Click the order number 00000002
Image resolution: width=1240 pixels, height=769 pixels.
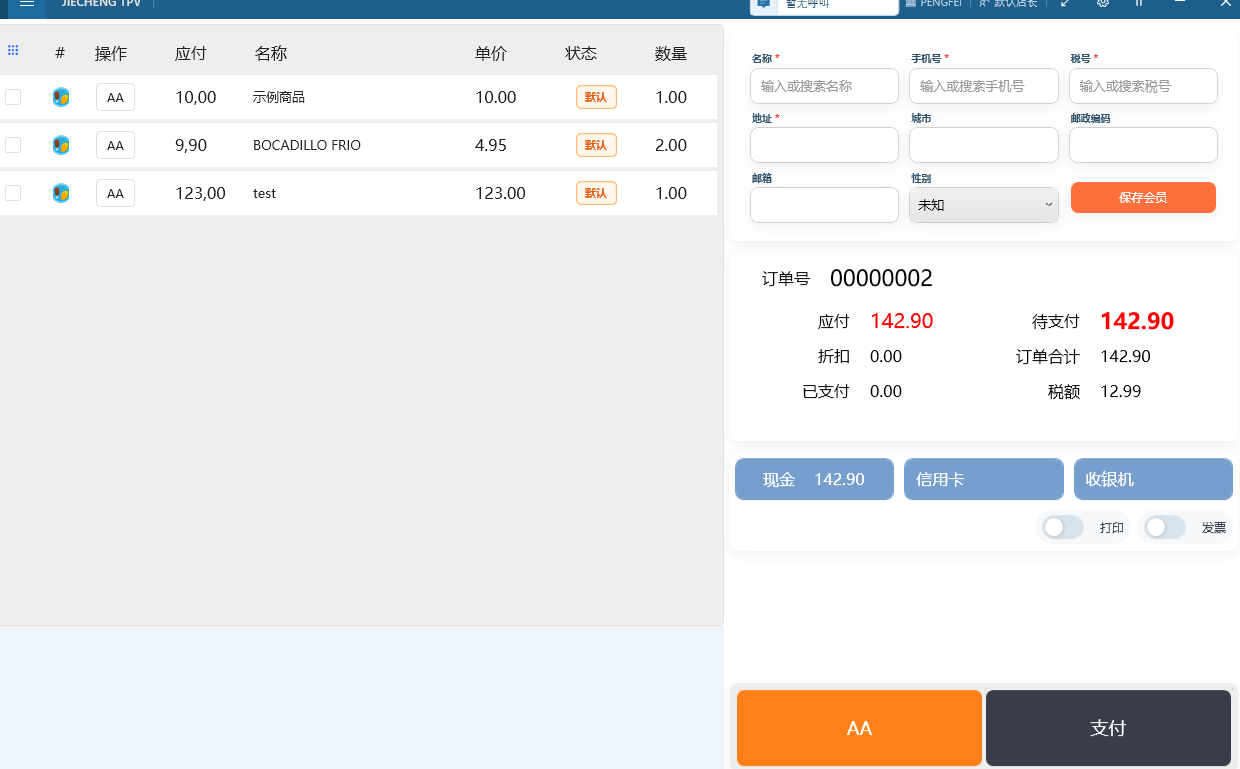881,279
